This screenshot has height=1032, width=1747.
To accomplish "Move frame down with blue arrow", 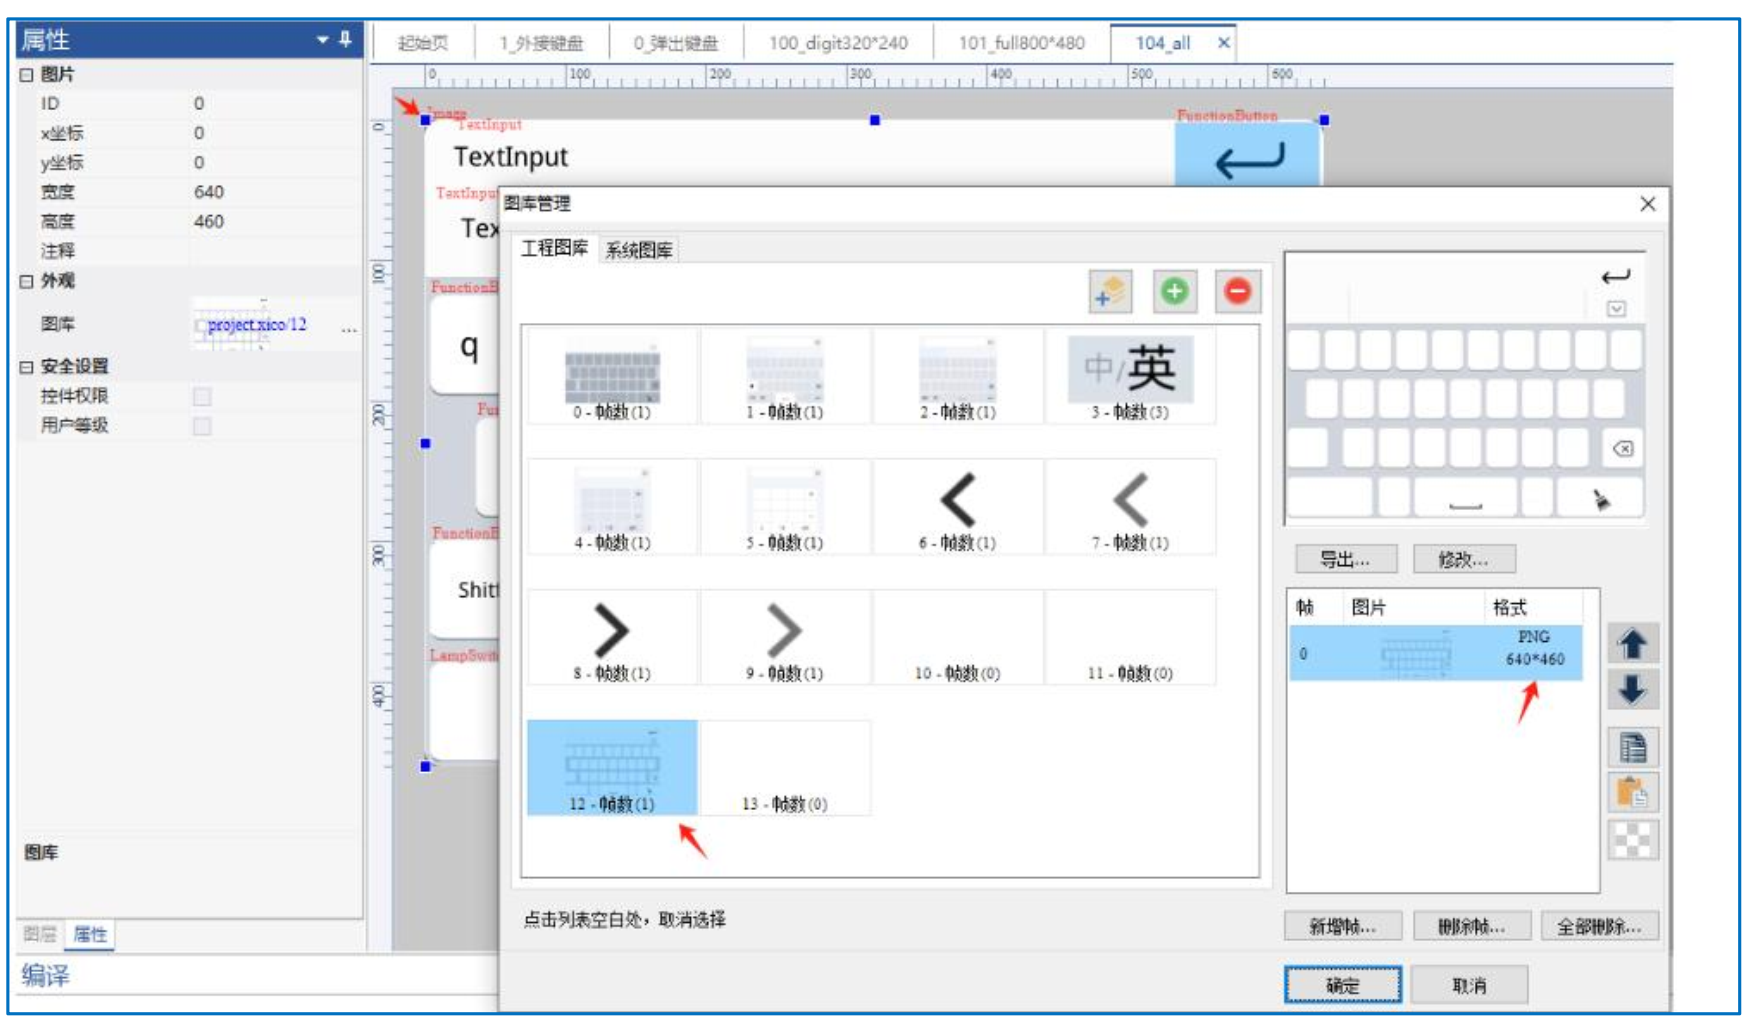I will point(1632,690).
